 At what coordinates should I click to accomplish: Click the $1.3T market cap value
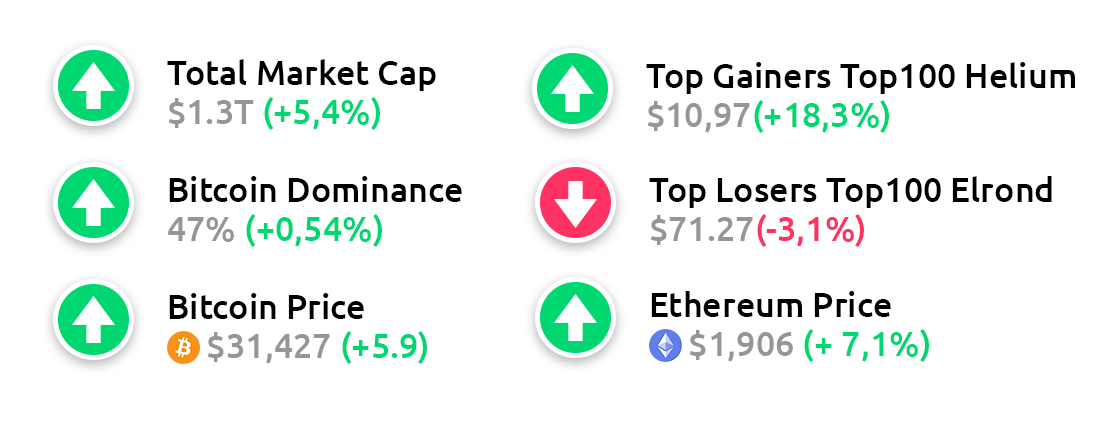209,114
